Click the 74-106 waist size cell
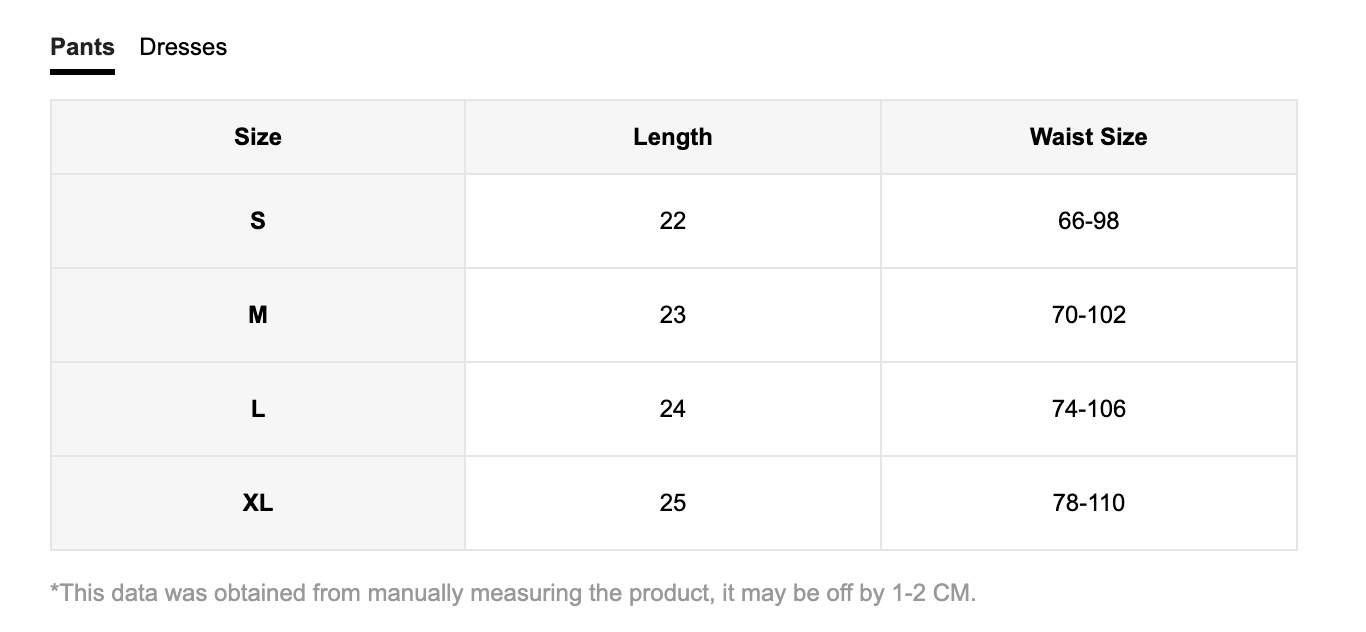The image size is (1366, 632). point(1088,409)
